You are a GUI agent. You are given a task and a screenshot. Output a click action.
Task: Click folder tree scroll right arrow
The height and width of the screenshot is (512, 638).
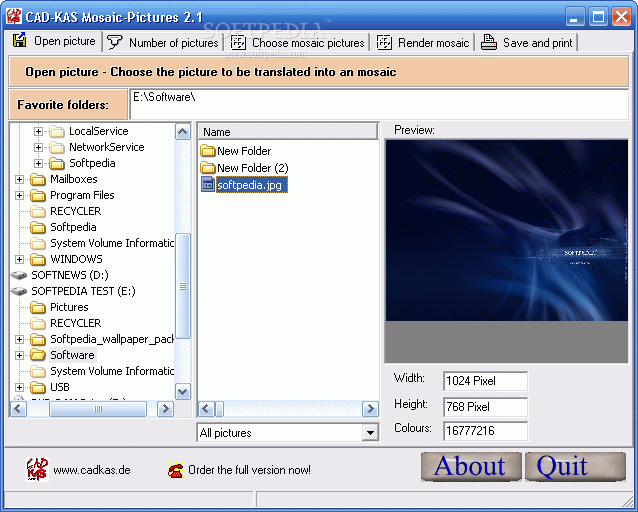[165, 409]
